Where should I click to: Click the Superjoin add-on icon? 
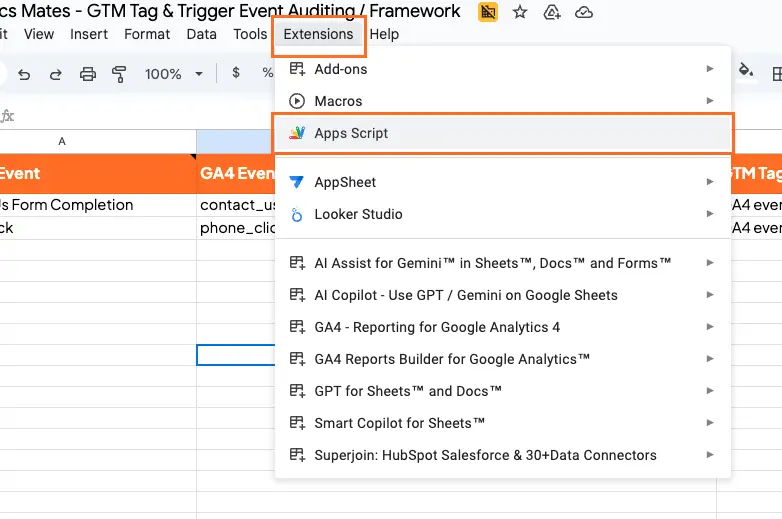coord(297,455)
